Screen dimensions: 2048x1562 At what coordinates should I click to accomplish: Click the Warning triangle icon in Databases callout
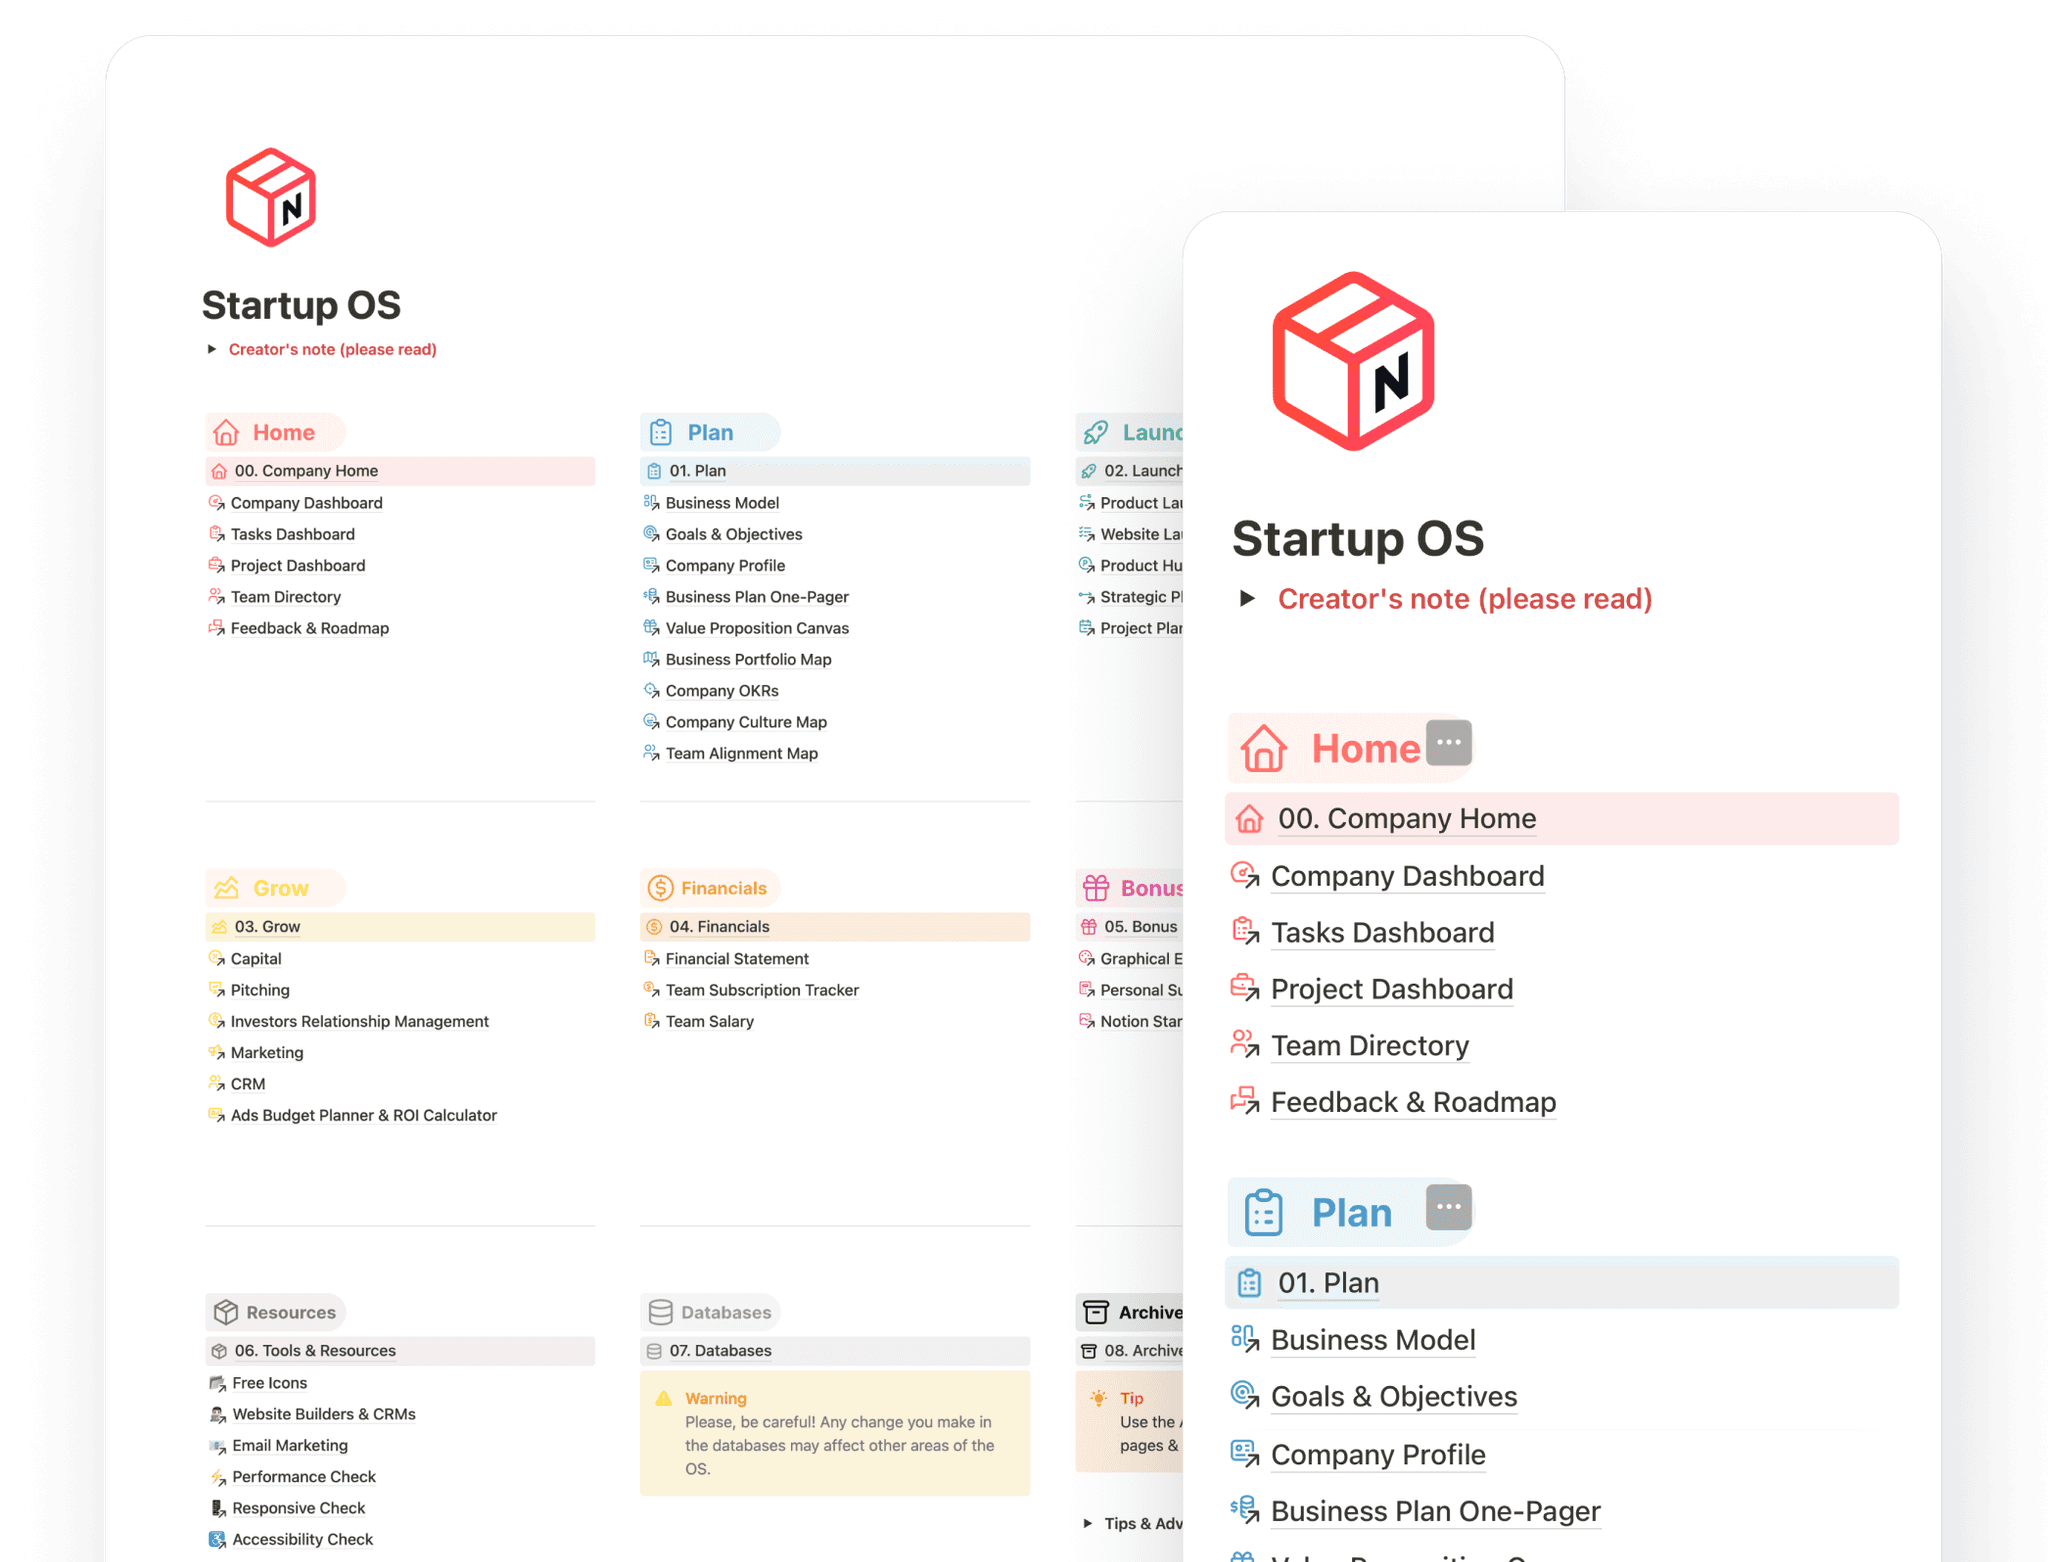pos(663,1398)
